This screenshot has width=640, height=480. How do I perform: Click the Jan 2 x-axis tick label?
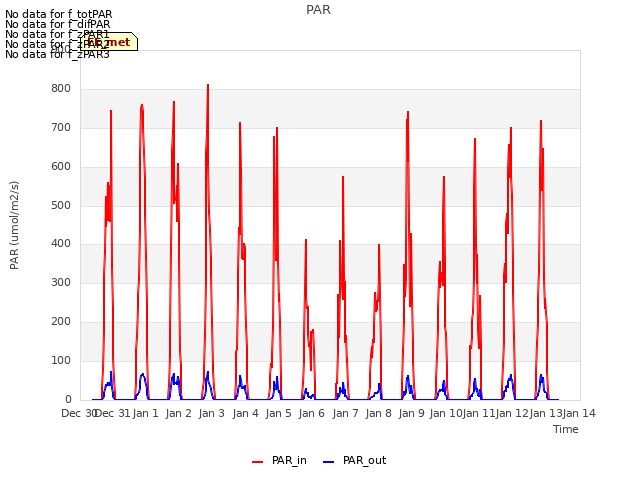(x=179, y=413)
